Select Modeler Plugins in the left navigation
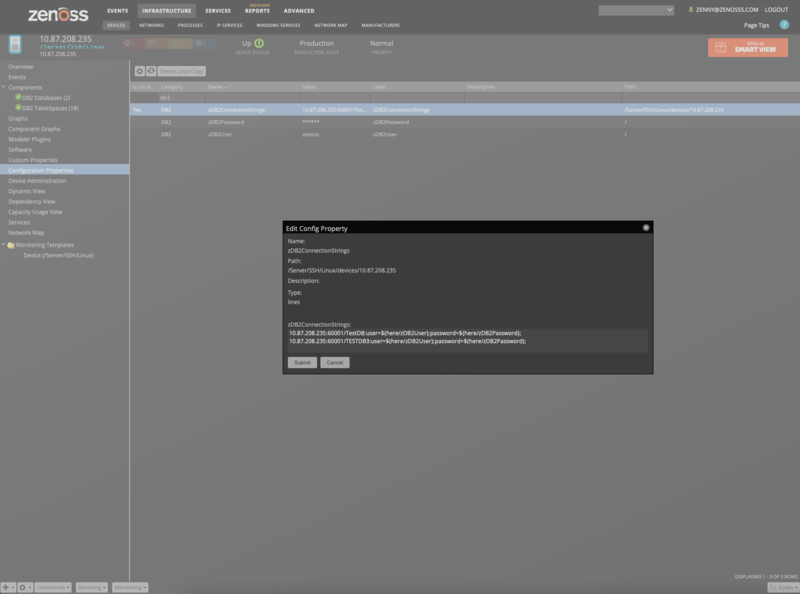This screenshot has width=800, height=594. coord(30,139)
